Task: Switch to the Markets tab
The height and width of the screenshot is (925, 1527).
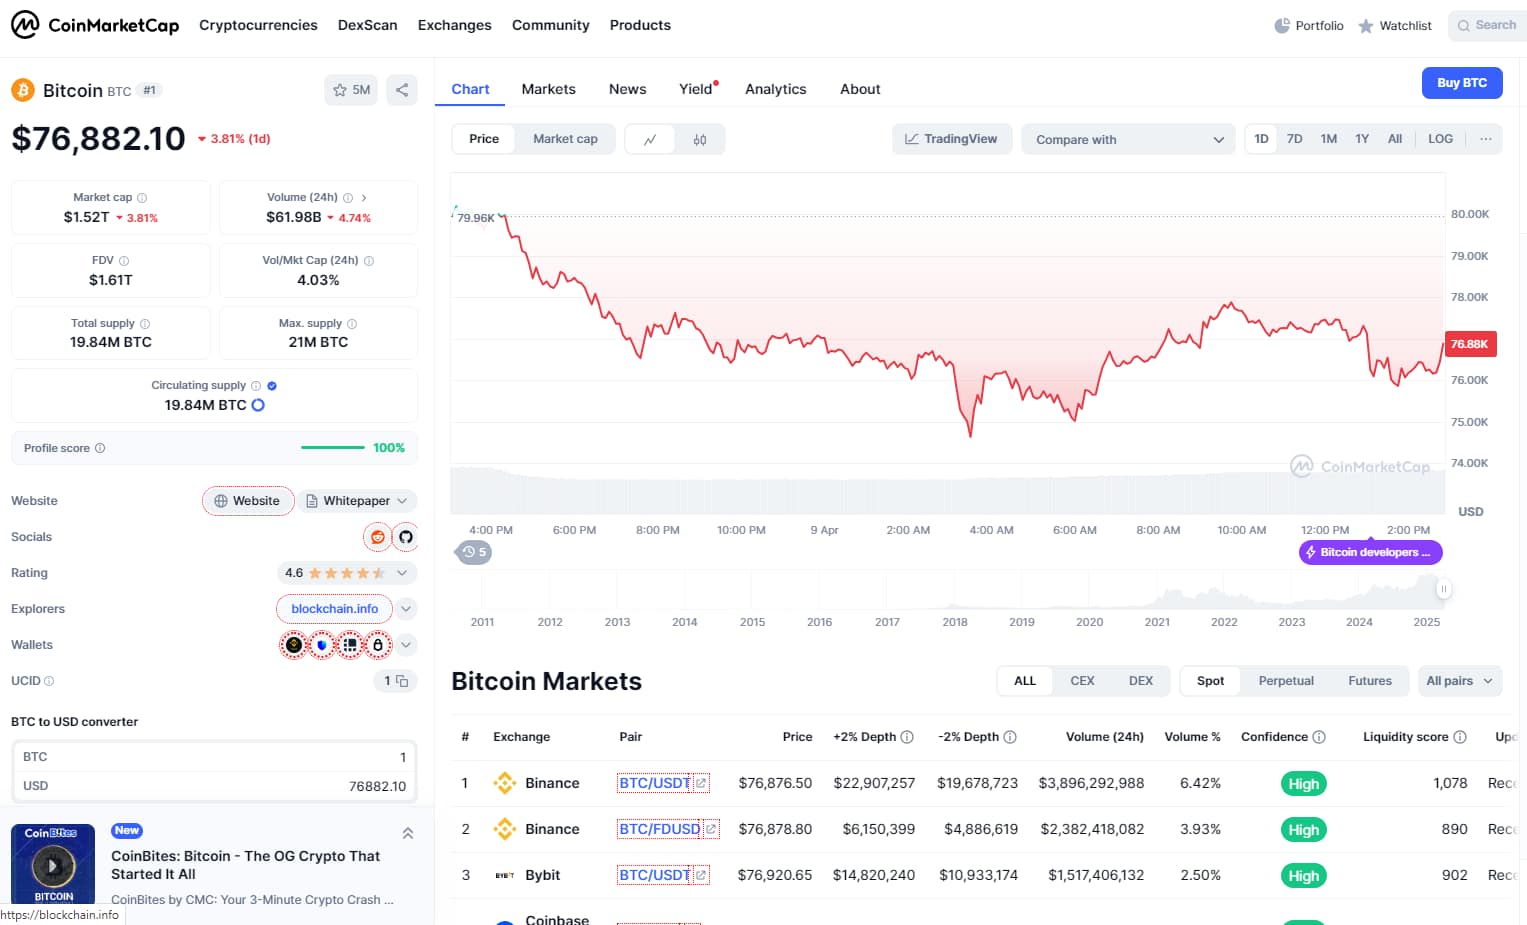Action: [x=548, y=89]
